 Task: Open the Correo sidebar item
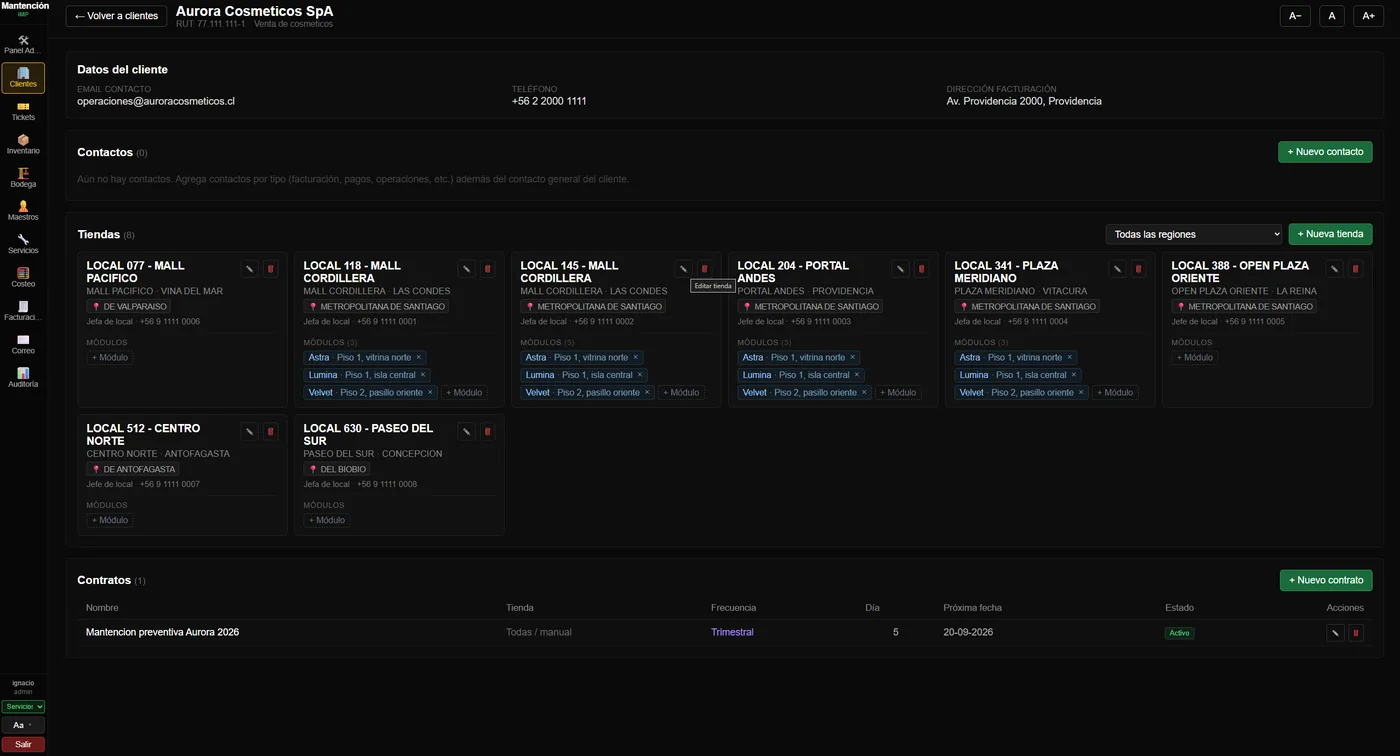coord(23,345)
